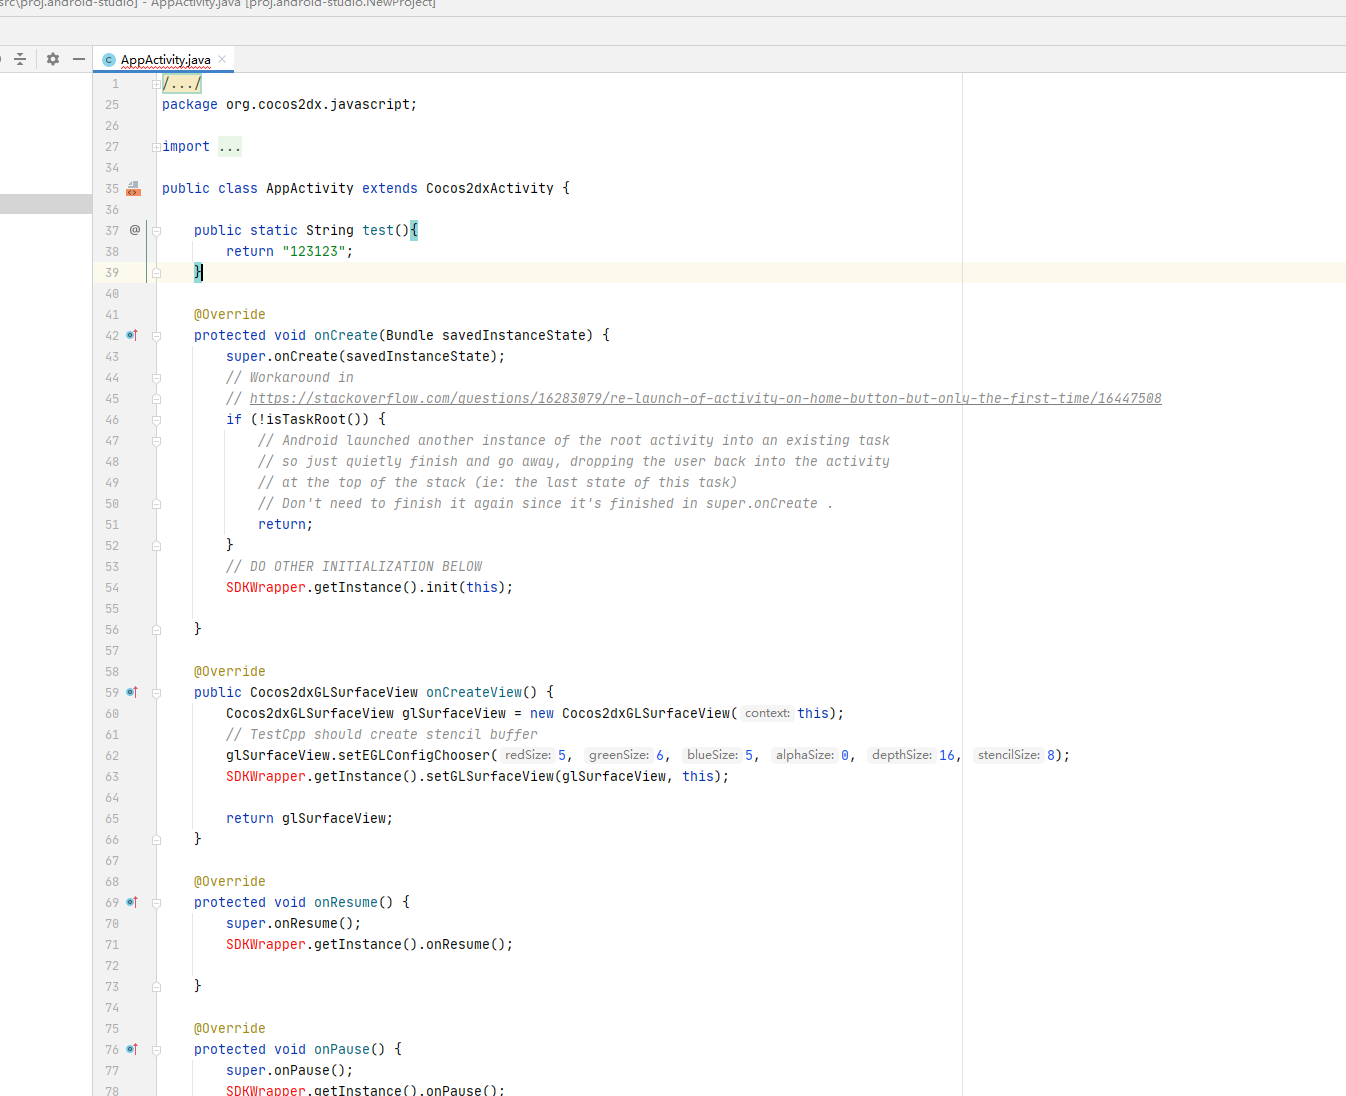Screen dimensions: 1346x1096
Task: Click override gutter icon beside onPause line 76
Action: pos(132,1049)
